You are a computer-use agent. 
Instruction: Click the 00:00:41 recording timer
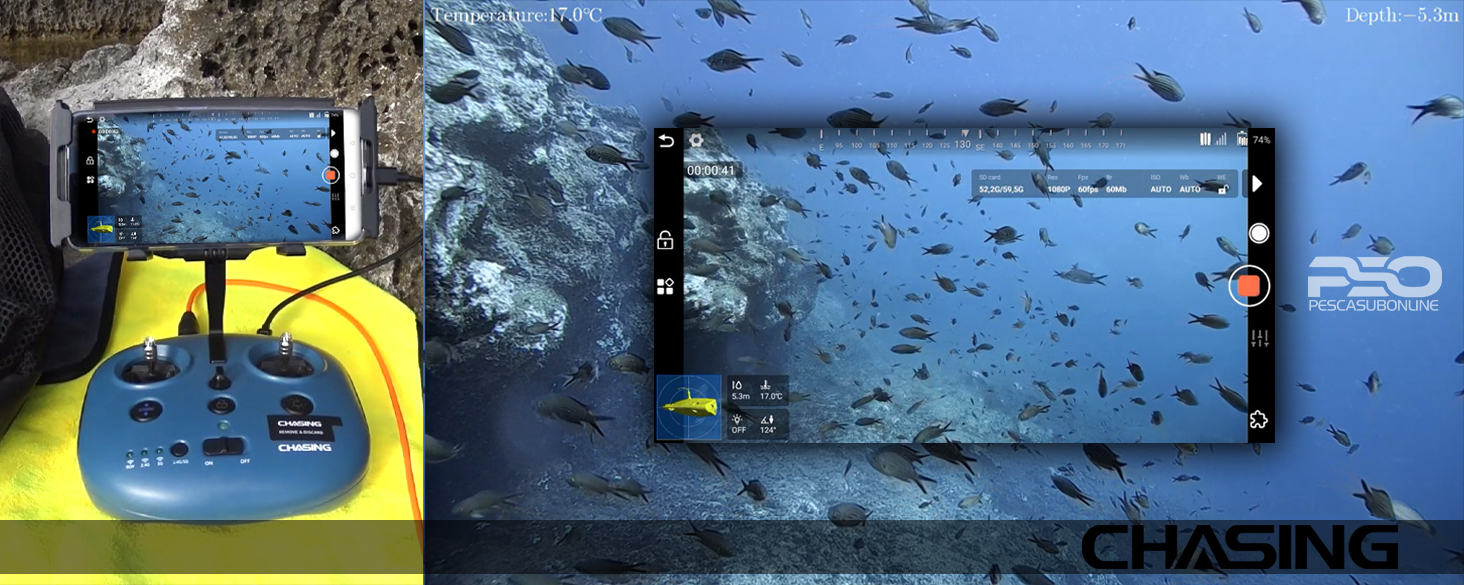point(710,171)
